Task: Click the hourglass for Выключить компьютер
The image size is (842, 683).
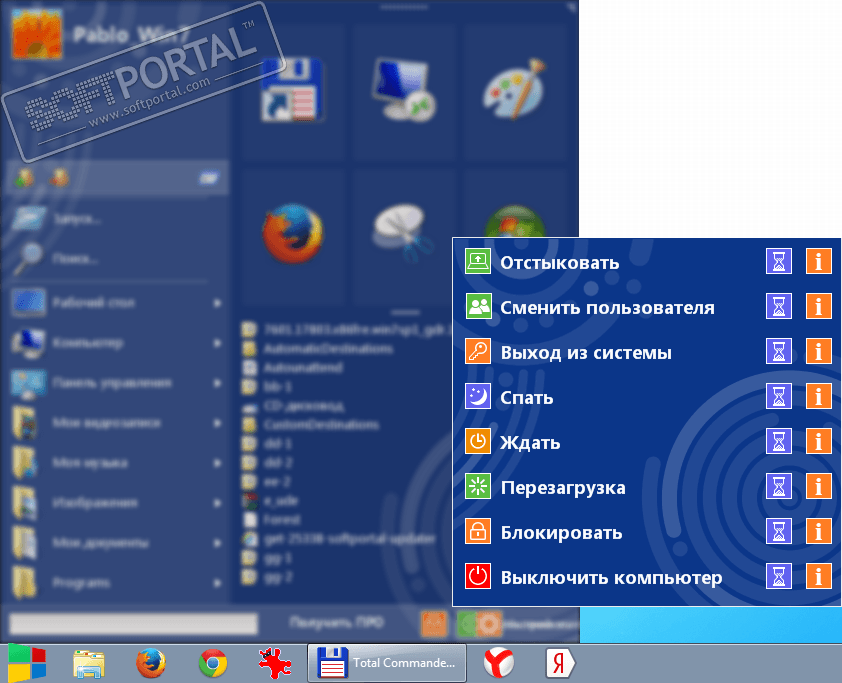Action: pos(779,577)
